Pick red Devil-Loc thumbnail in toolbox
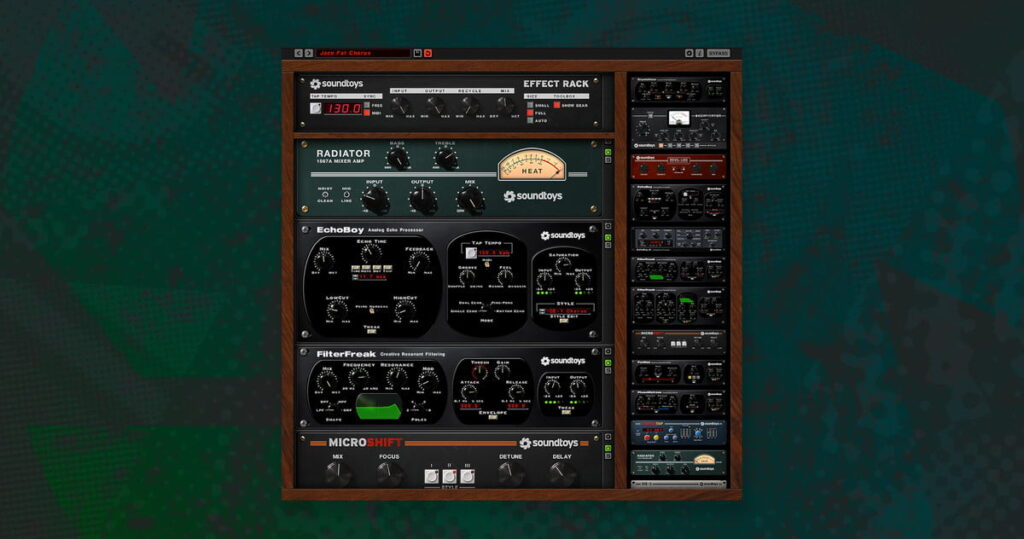Image resolution: width=1024 pixels, height=539 pixels. tap(679, 167)
